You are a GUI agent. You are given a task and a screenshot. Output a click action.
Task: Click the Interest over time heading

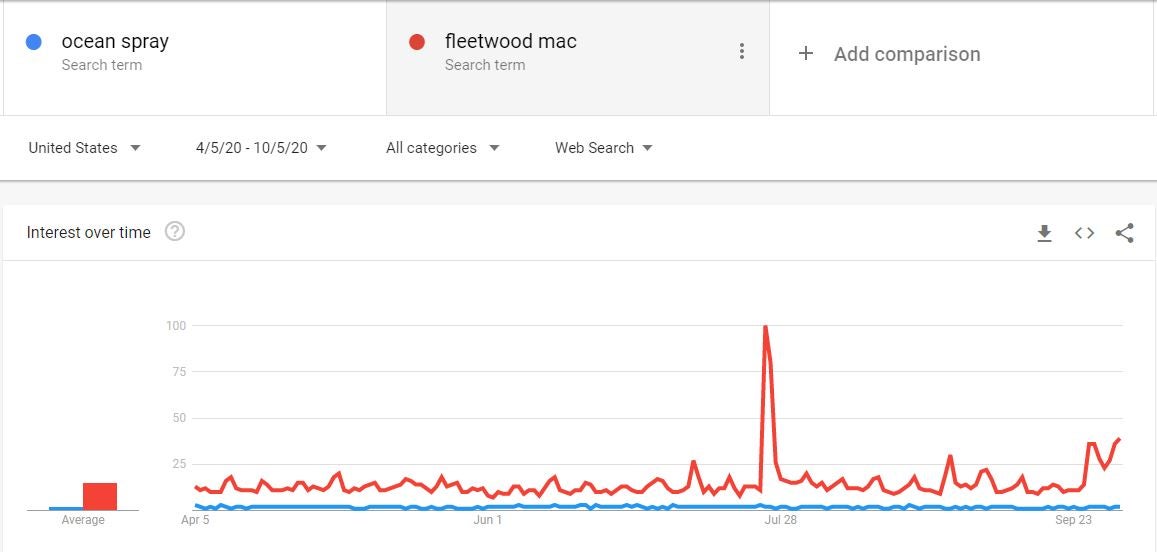click(x=89, y=232)
